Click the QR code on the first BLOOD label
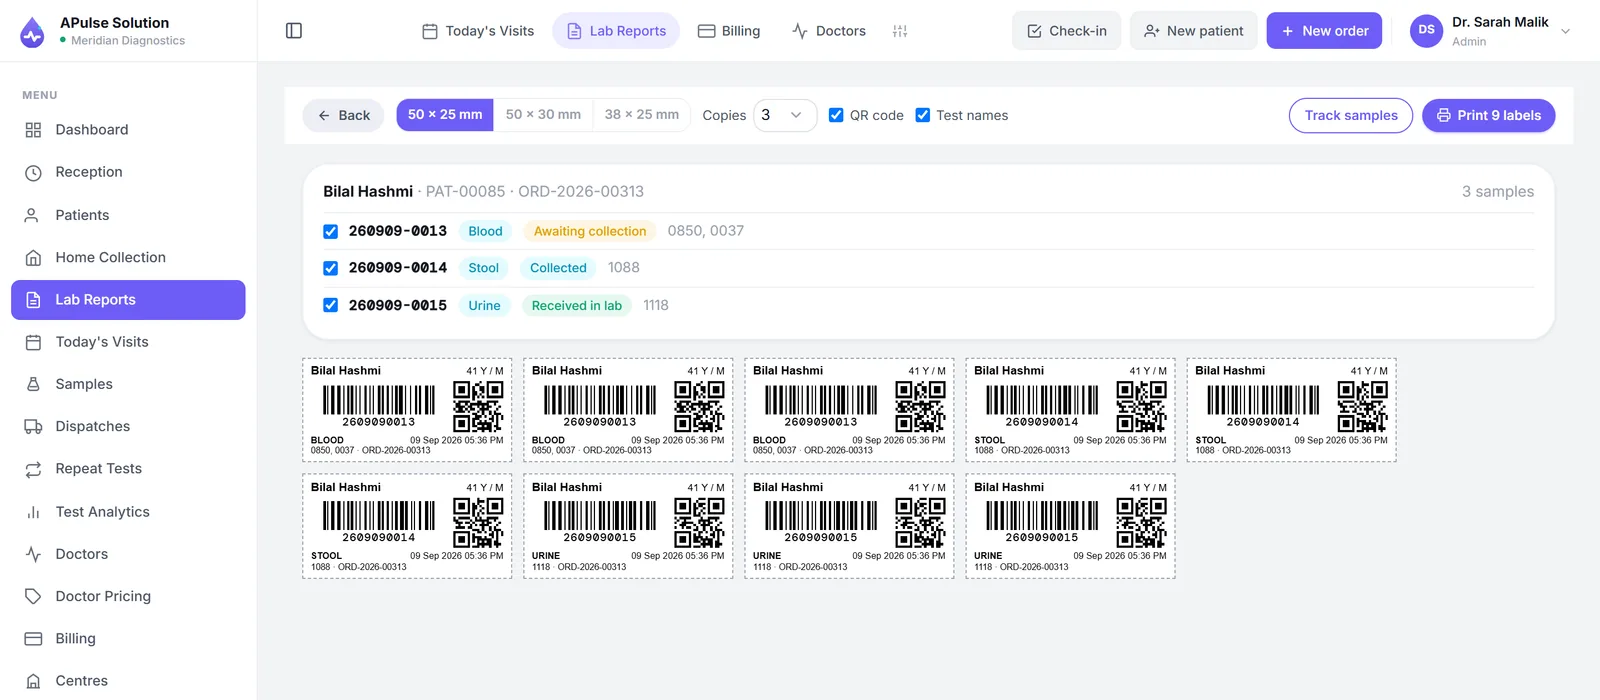Screen dimensions: 1600x700 point(478,405)
